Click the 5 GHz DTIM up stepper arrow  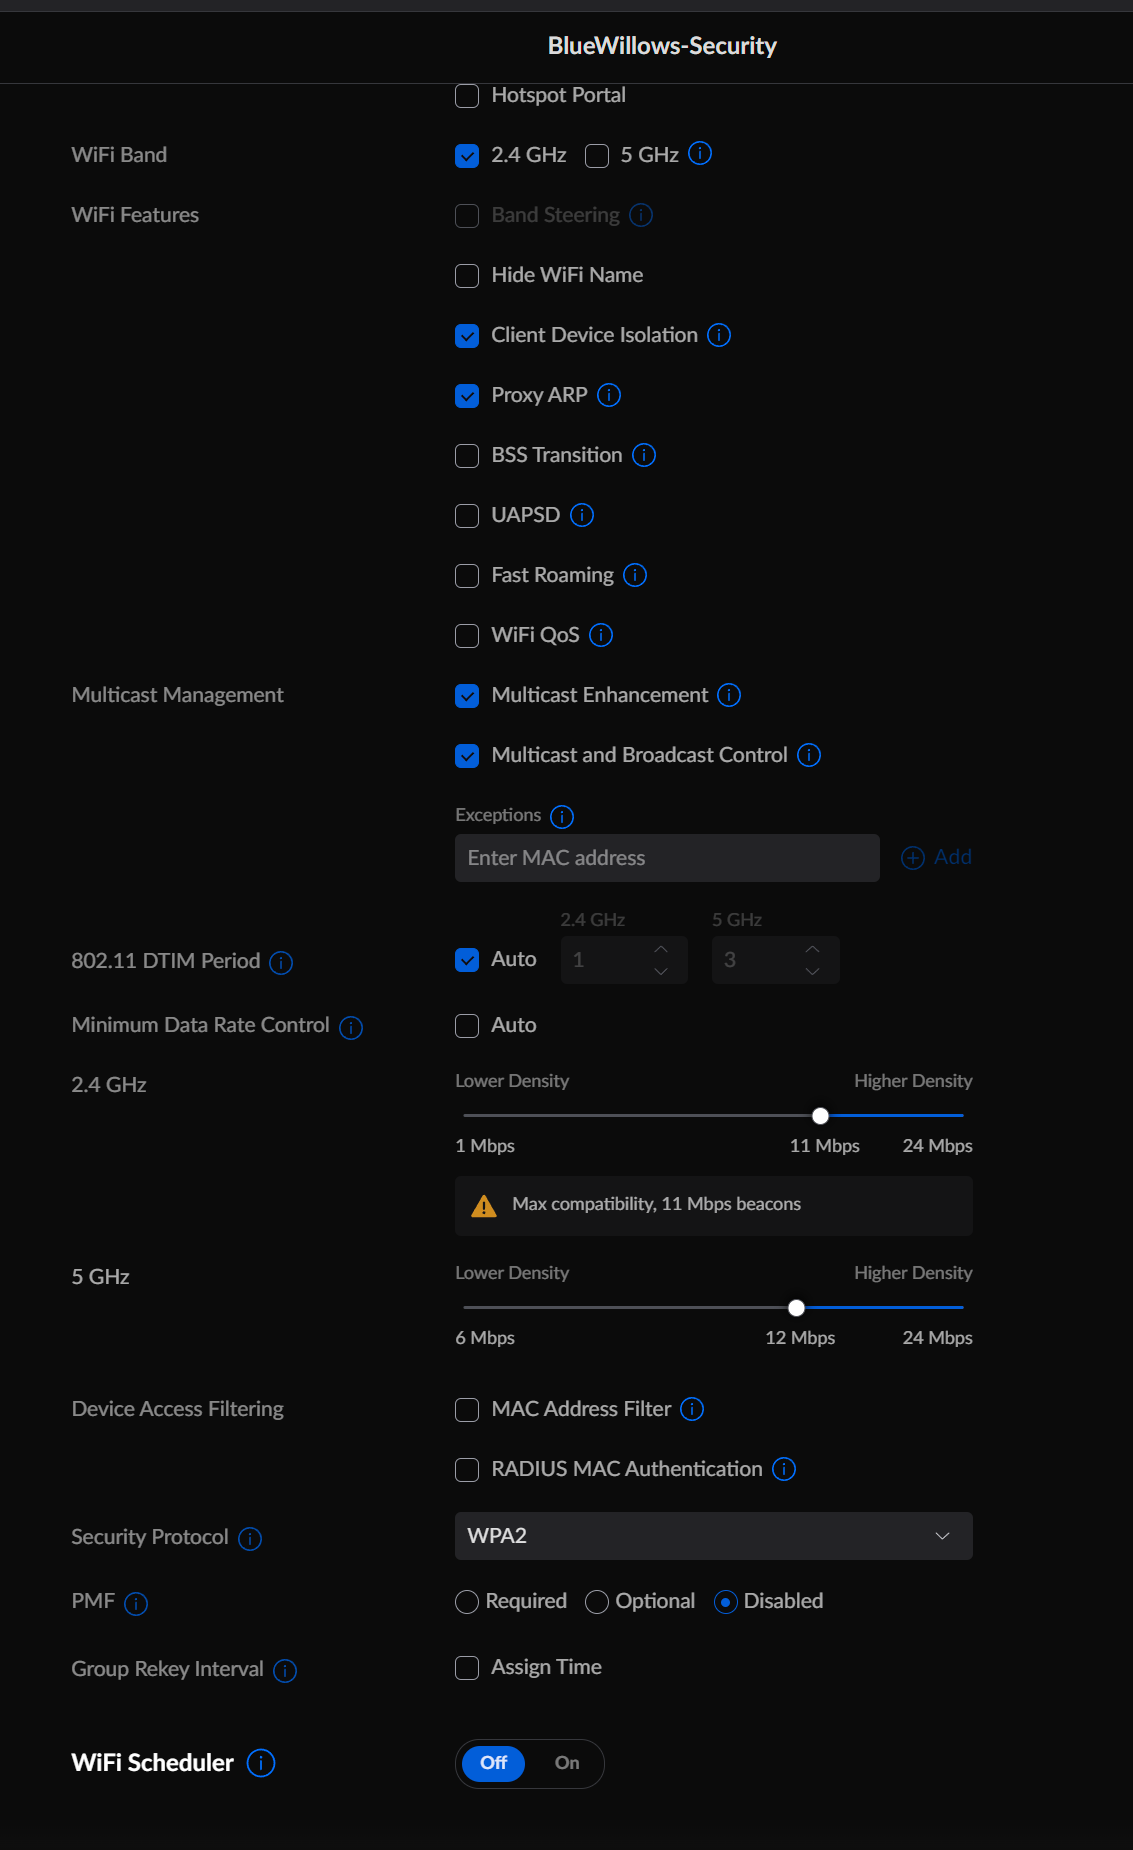pyautogui.click(x=812, y=950)
